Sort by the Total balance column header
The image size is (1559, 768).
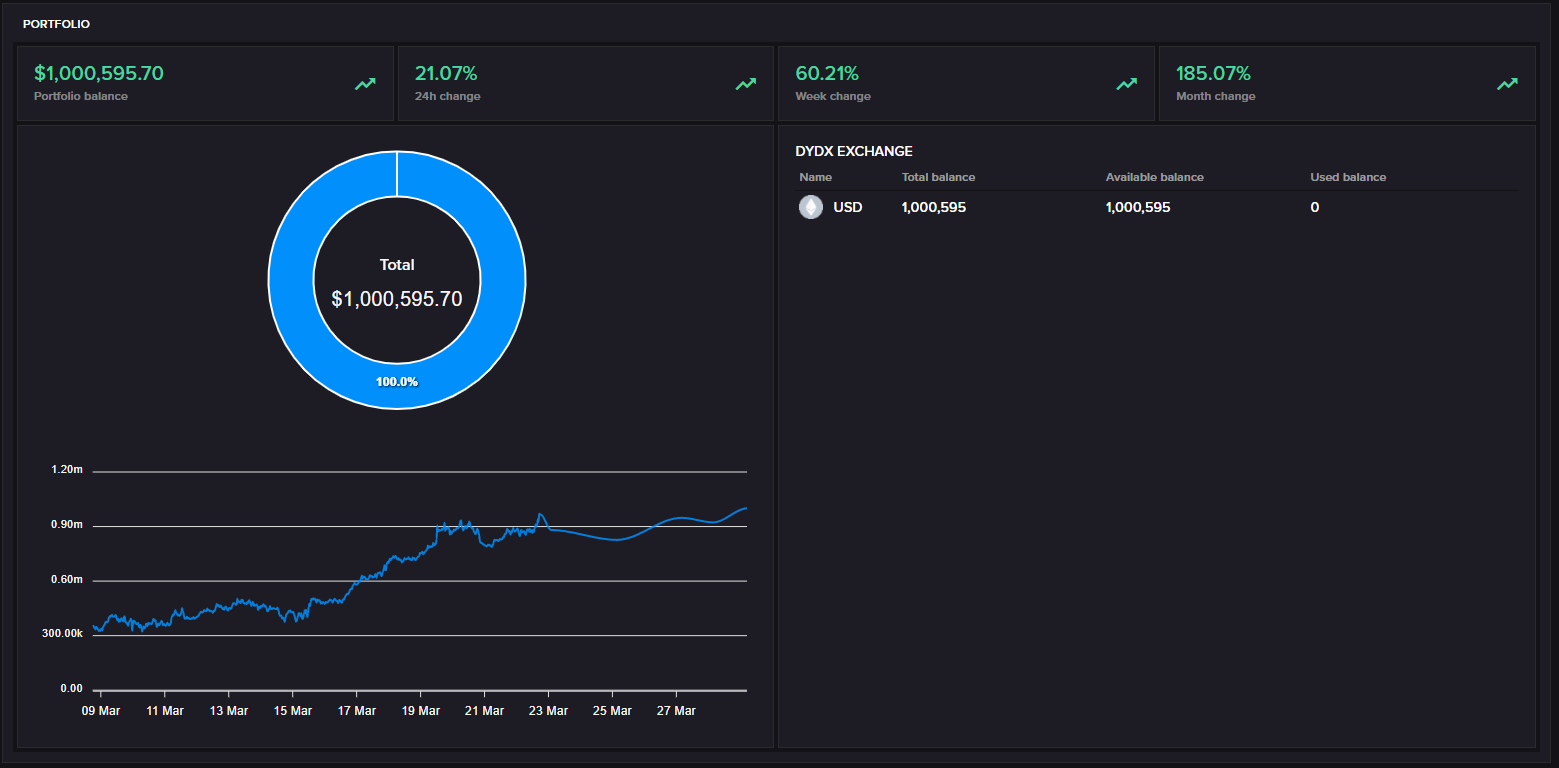938,177
